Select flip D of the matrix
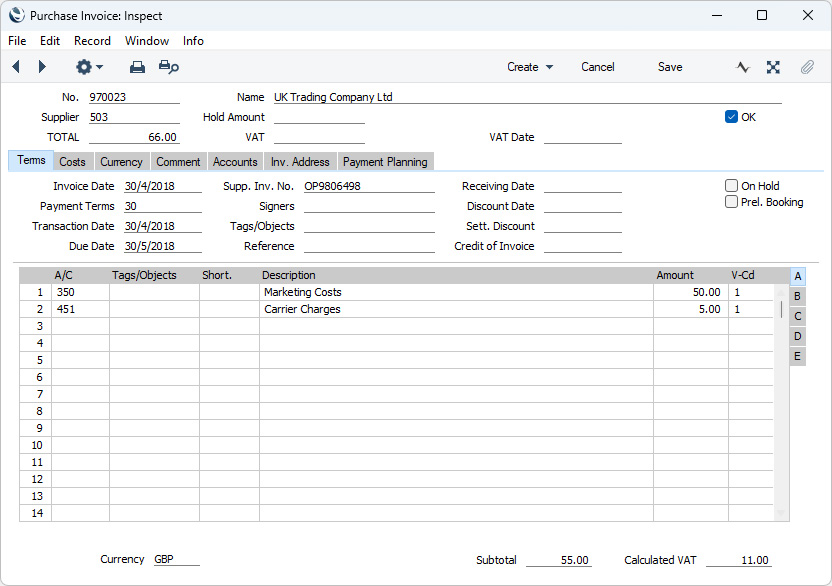The image size is (832, 586). [x=798, y=336]
